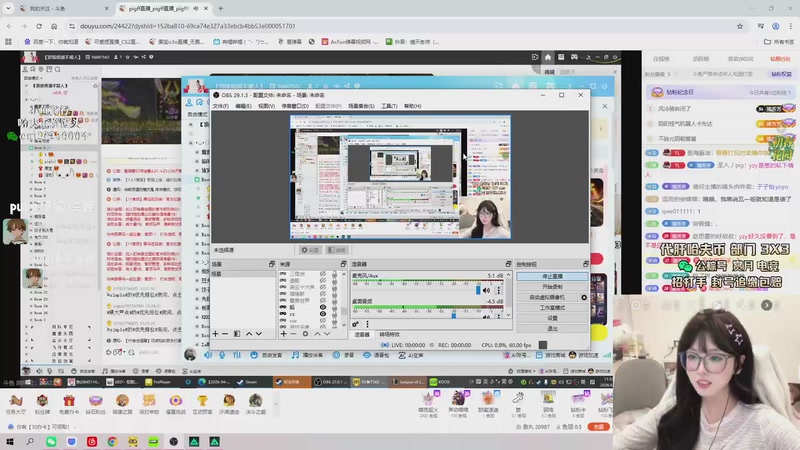800x450 pixels.
Task: Open WeChat from Windows taskbar
Action: 51,441
